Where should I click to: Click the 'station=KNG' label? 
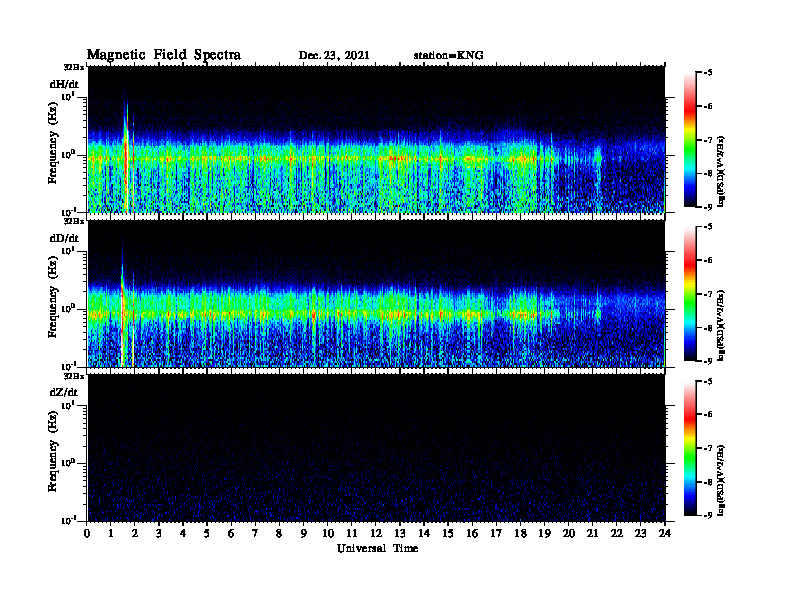[448, 56]
